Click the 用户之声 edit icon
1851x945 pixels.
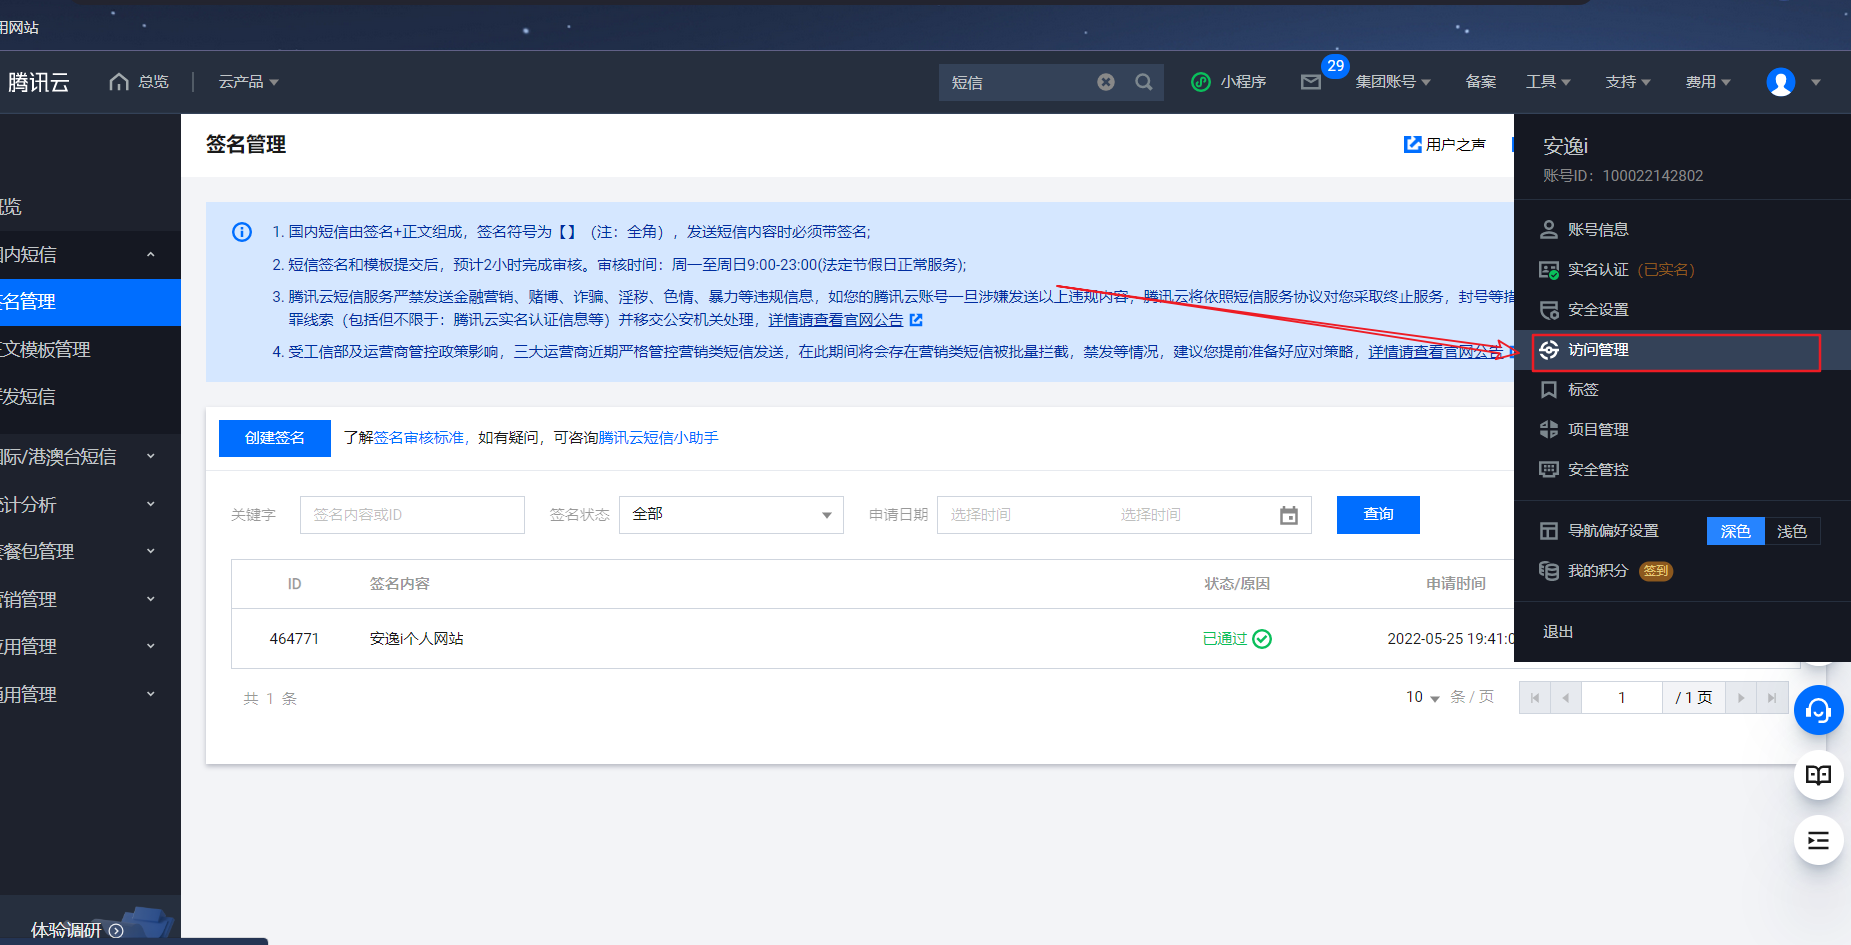tap(1413, 144)
